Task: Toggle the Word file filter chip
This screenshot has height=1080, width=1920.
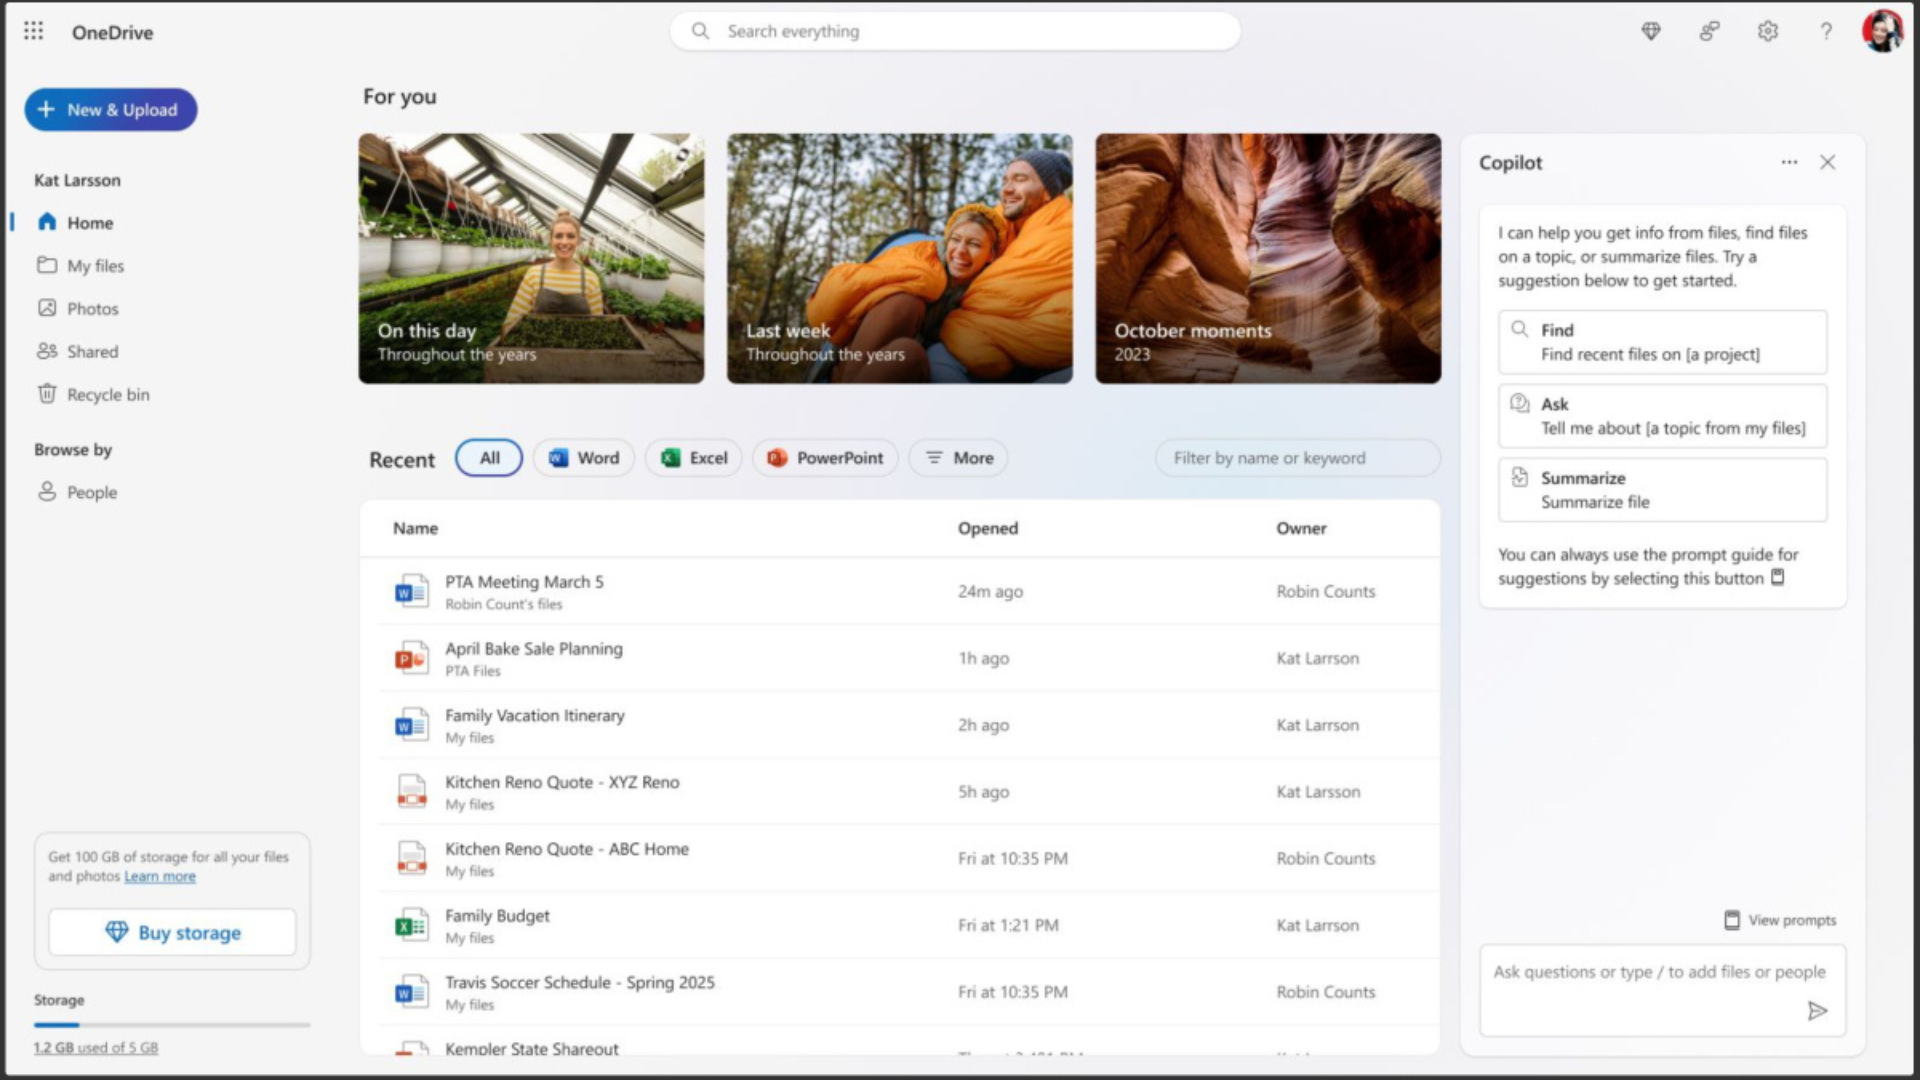Action: [x=583, y=457]
